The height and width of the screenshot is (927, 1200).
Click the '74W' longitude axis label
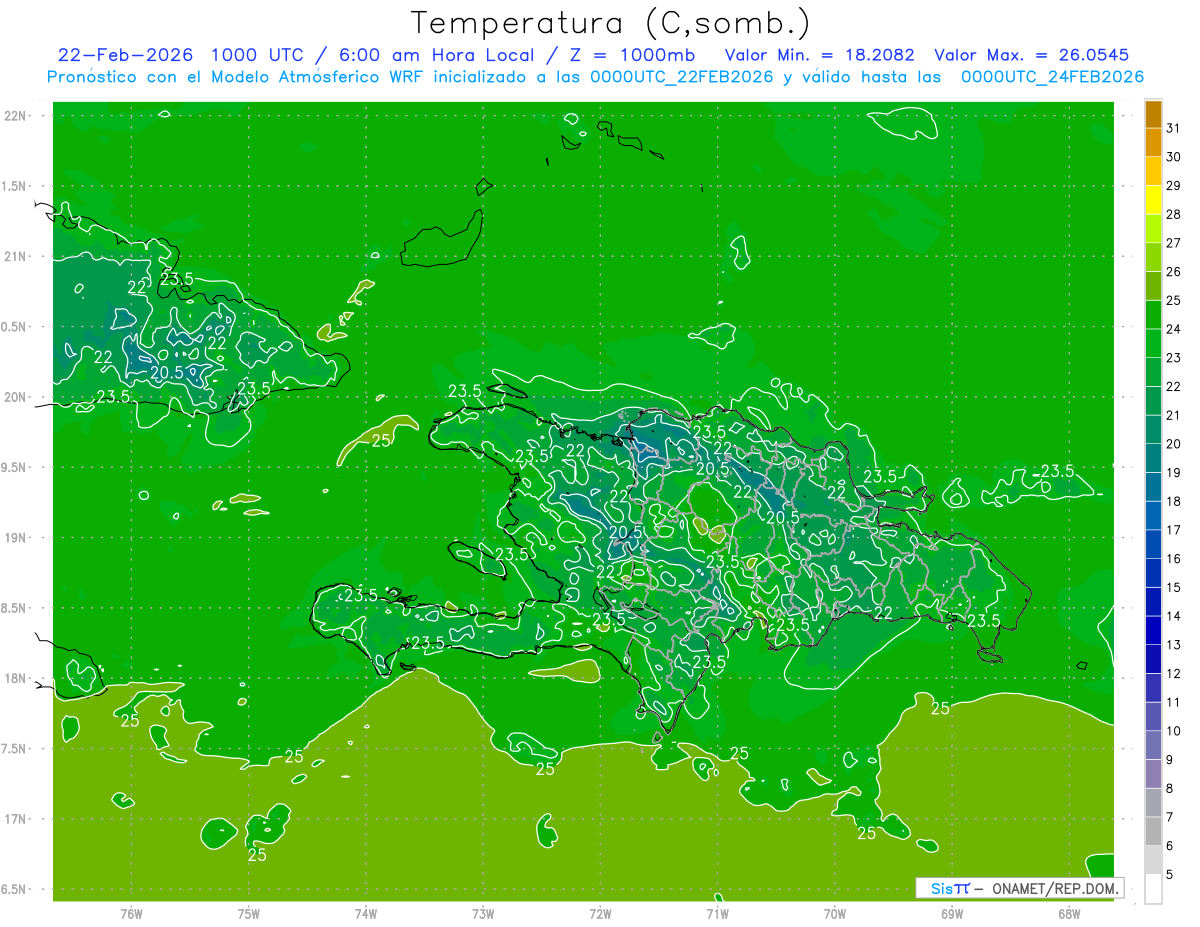click(x=366, y=914)
